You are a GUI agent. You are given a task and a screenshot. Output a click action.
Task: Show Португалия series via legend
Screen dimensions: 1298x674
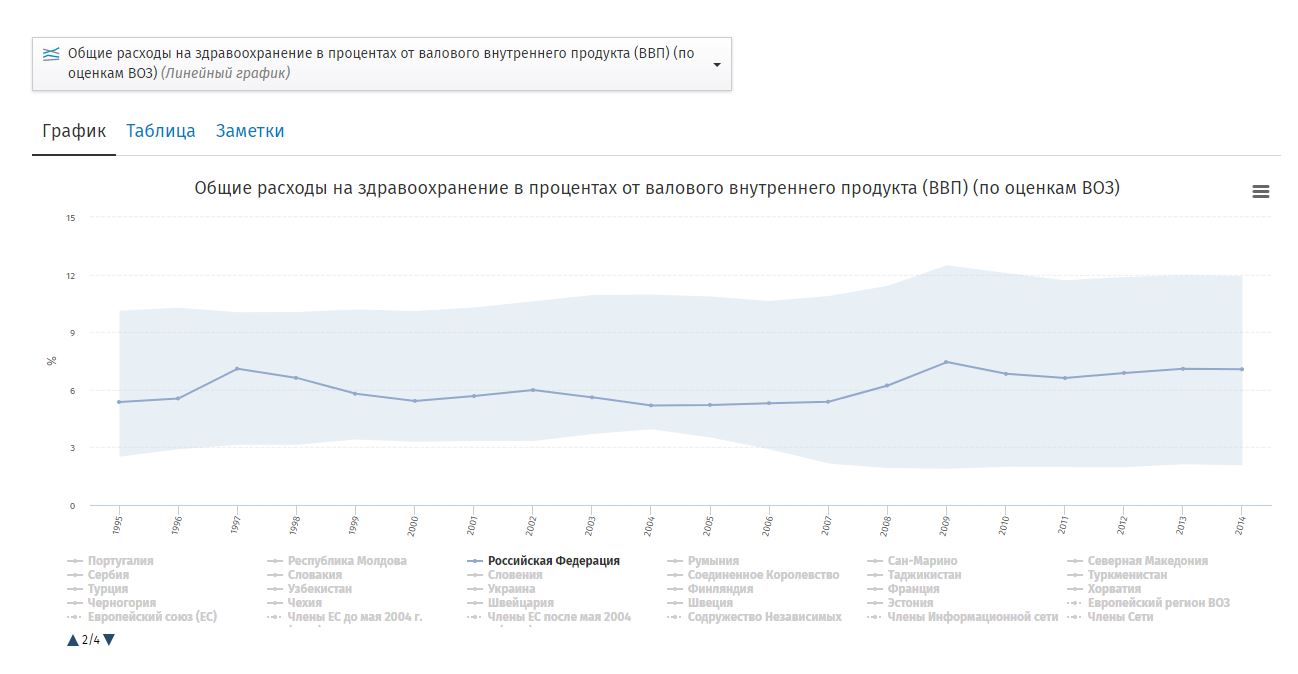coord(121,561)
